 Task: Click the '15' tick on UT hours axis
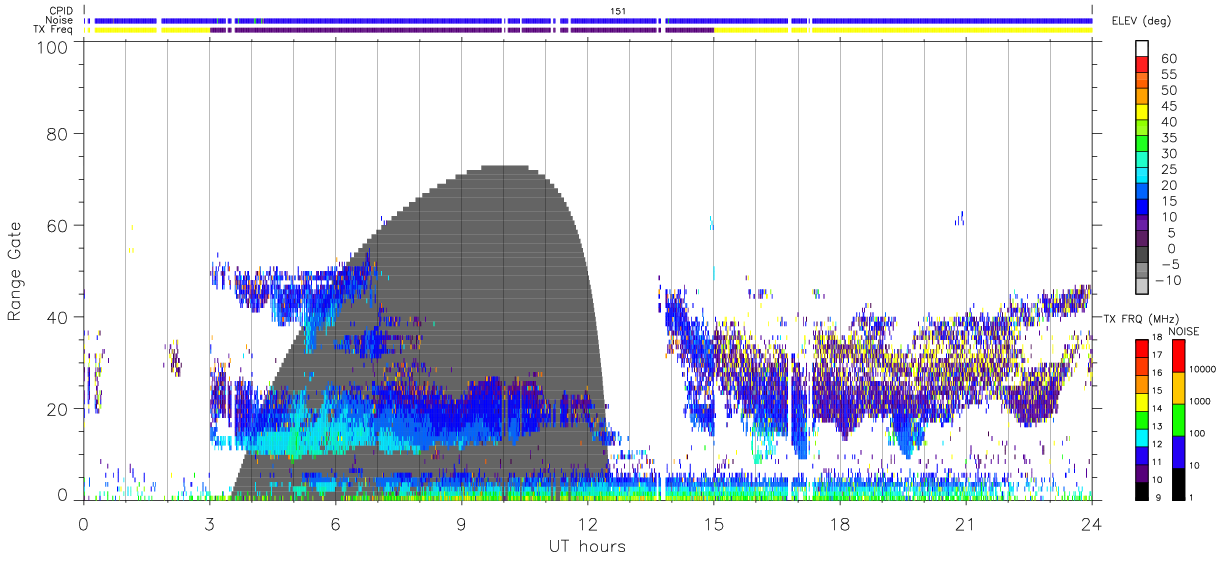click(x=714, y=524)
